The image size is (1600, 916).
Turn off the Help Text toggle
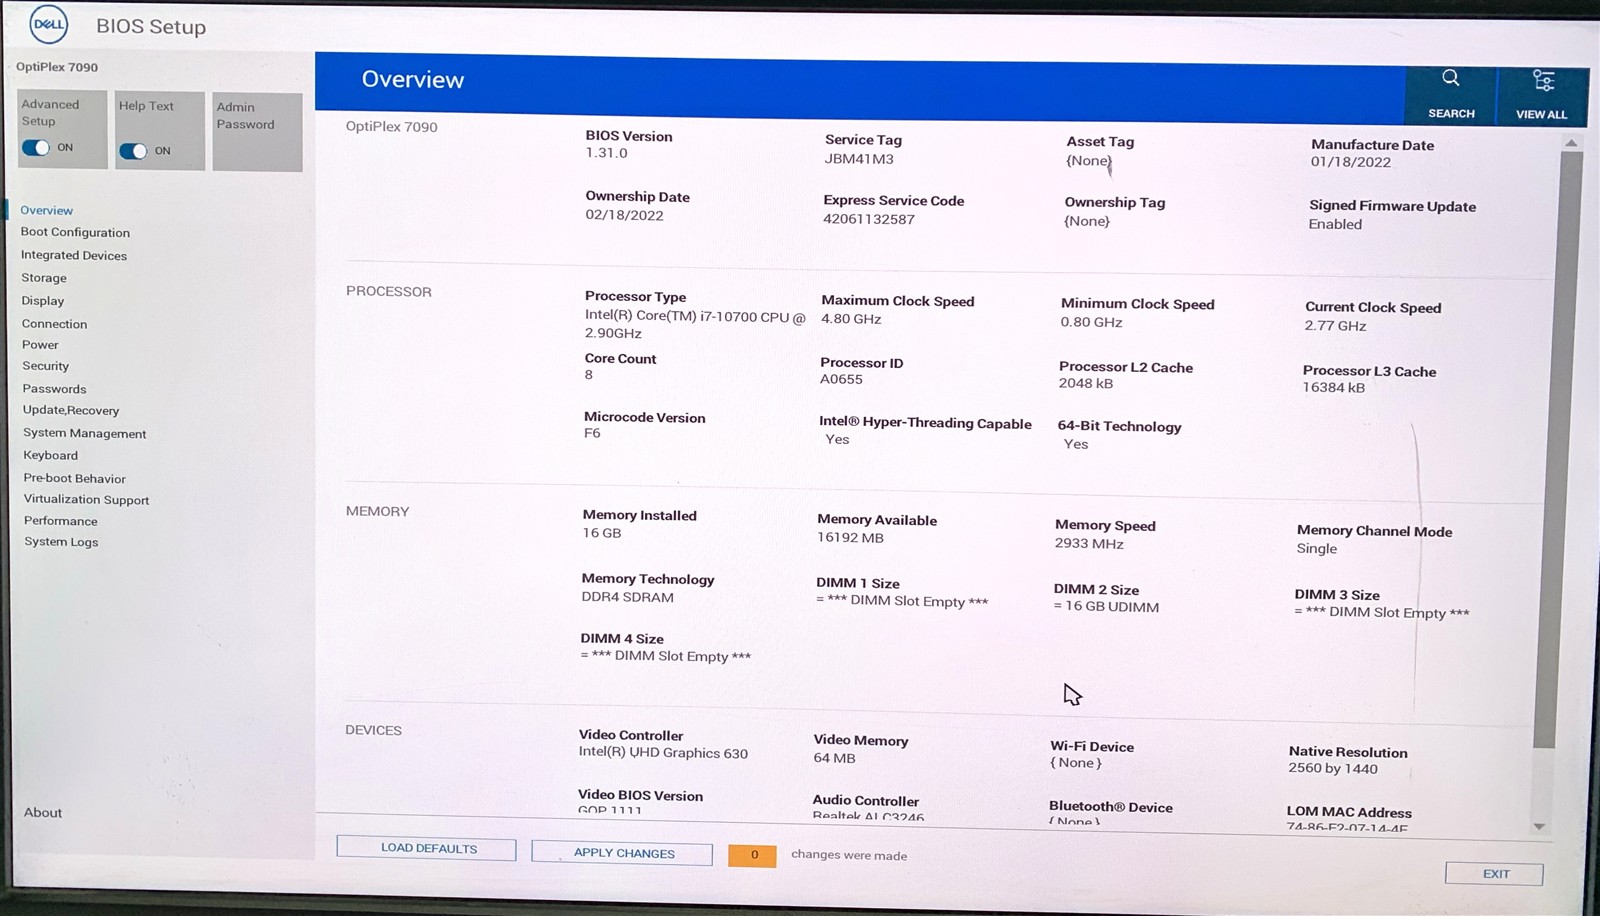point(134,151)
